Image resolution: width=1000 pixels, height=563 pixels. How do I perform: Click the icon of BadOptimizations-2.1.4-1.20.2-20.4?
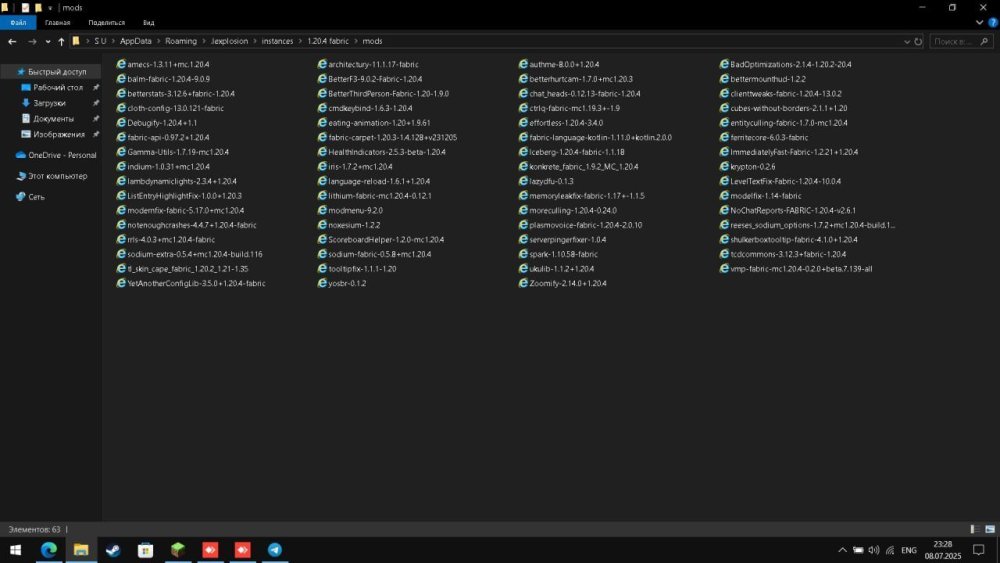[724, 64]
